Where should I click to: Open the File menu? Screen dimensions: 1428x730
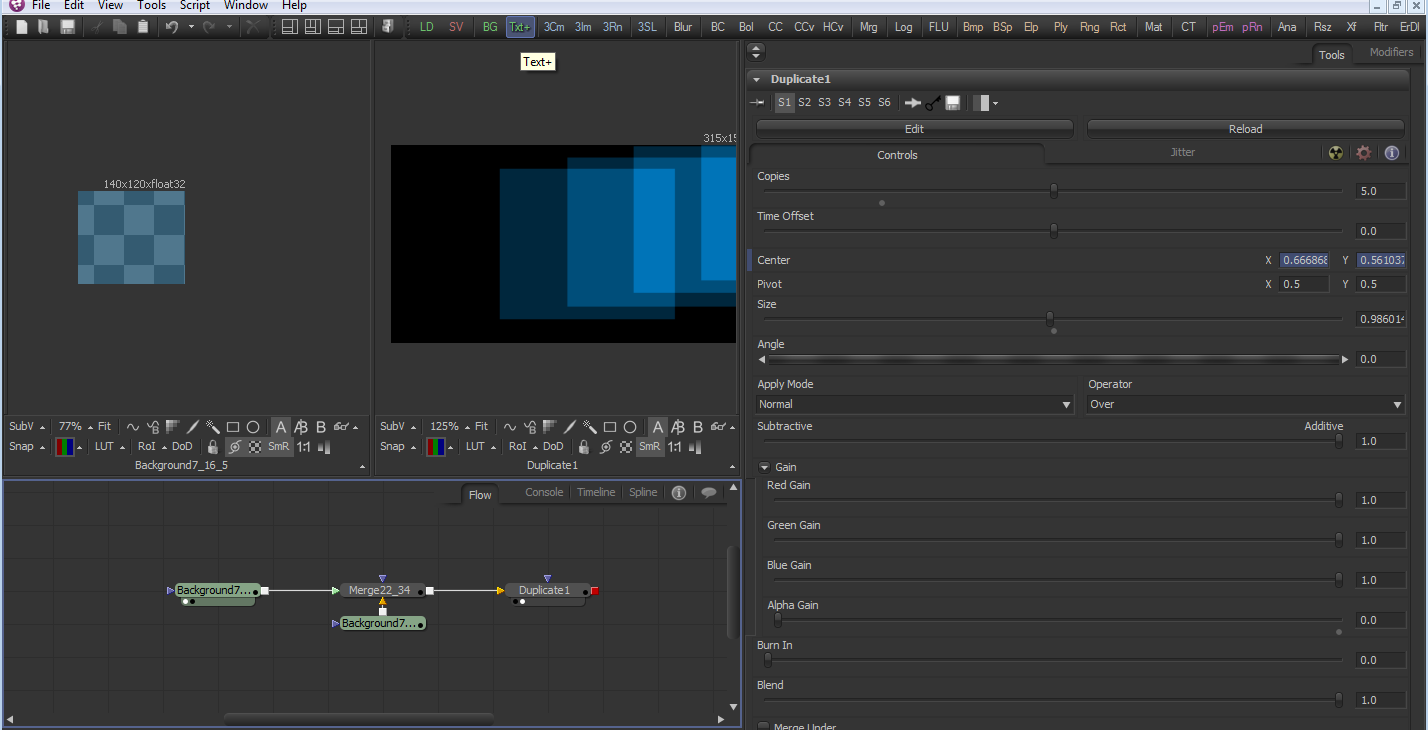(41, 5)
